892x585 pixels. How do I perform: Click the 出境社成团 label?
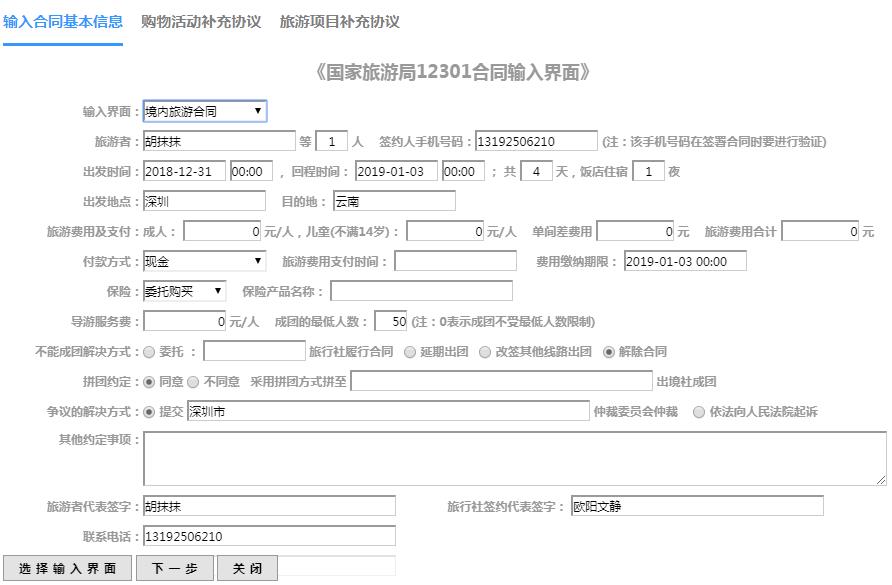point(686,382)
